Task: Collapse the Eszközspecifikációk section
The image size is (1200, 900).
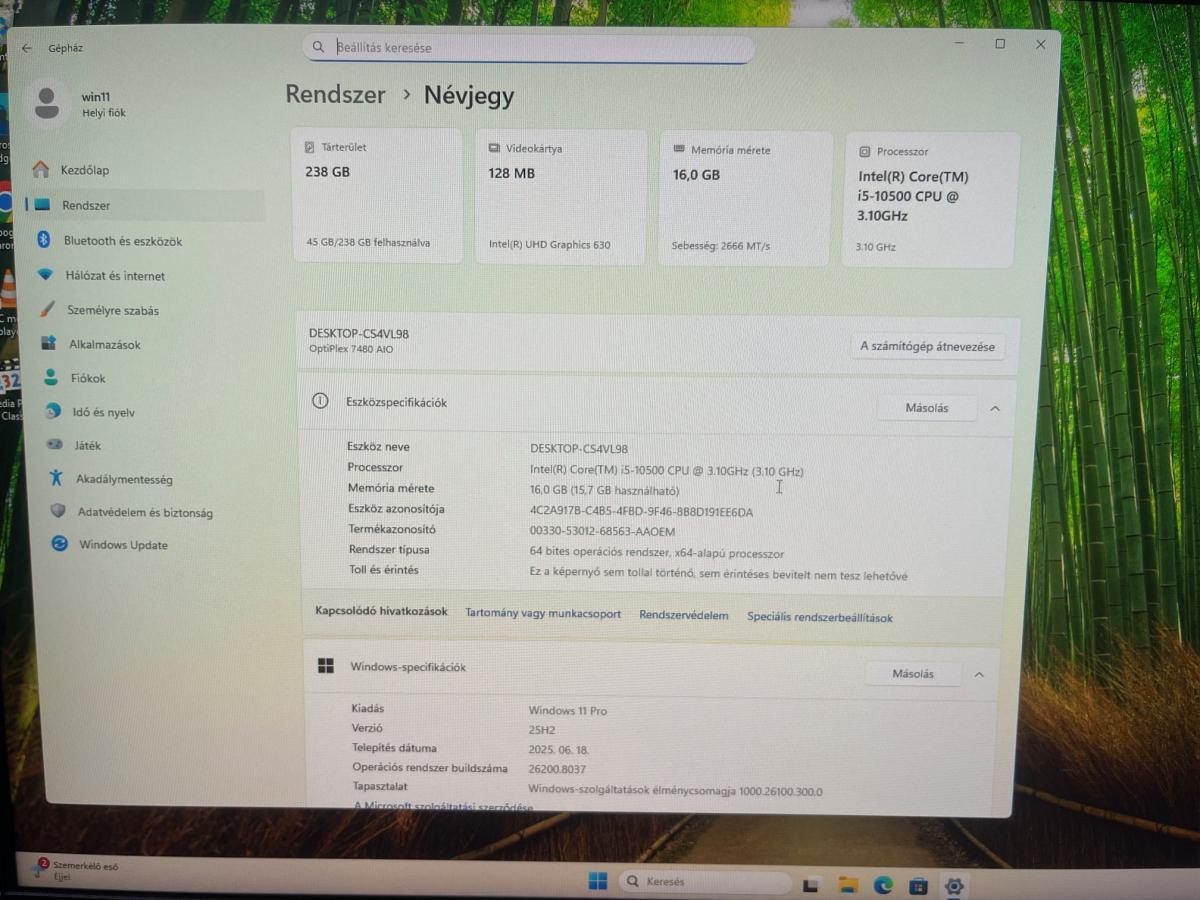Action: click(994, 408)
